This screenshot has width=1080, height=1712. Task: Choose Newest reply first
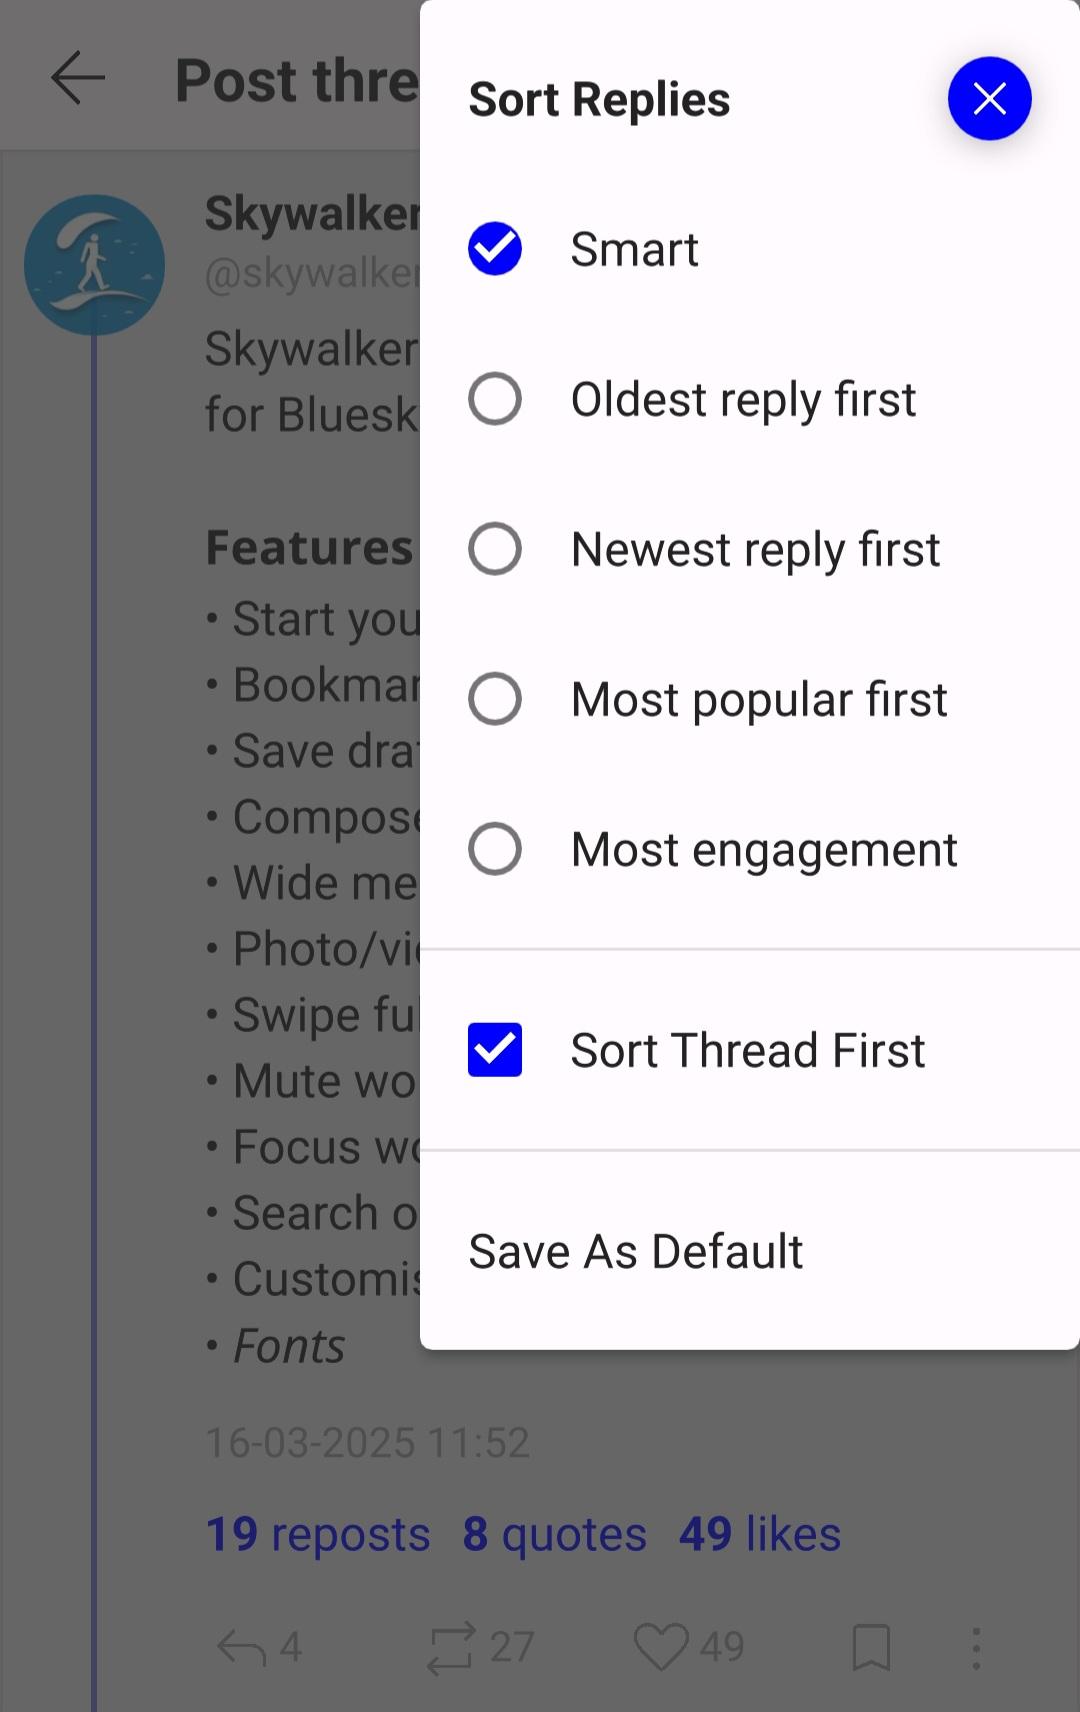click(x=495, y=549)
